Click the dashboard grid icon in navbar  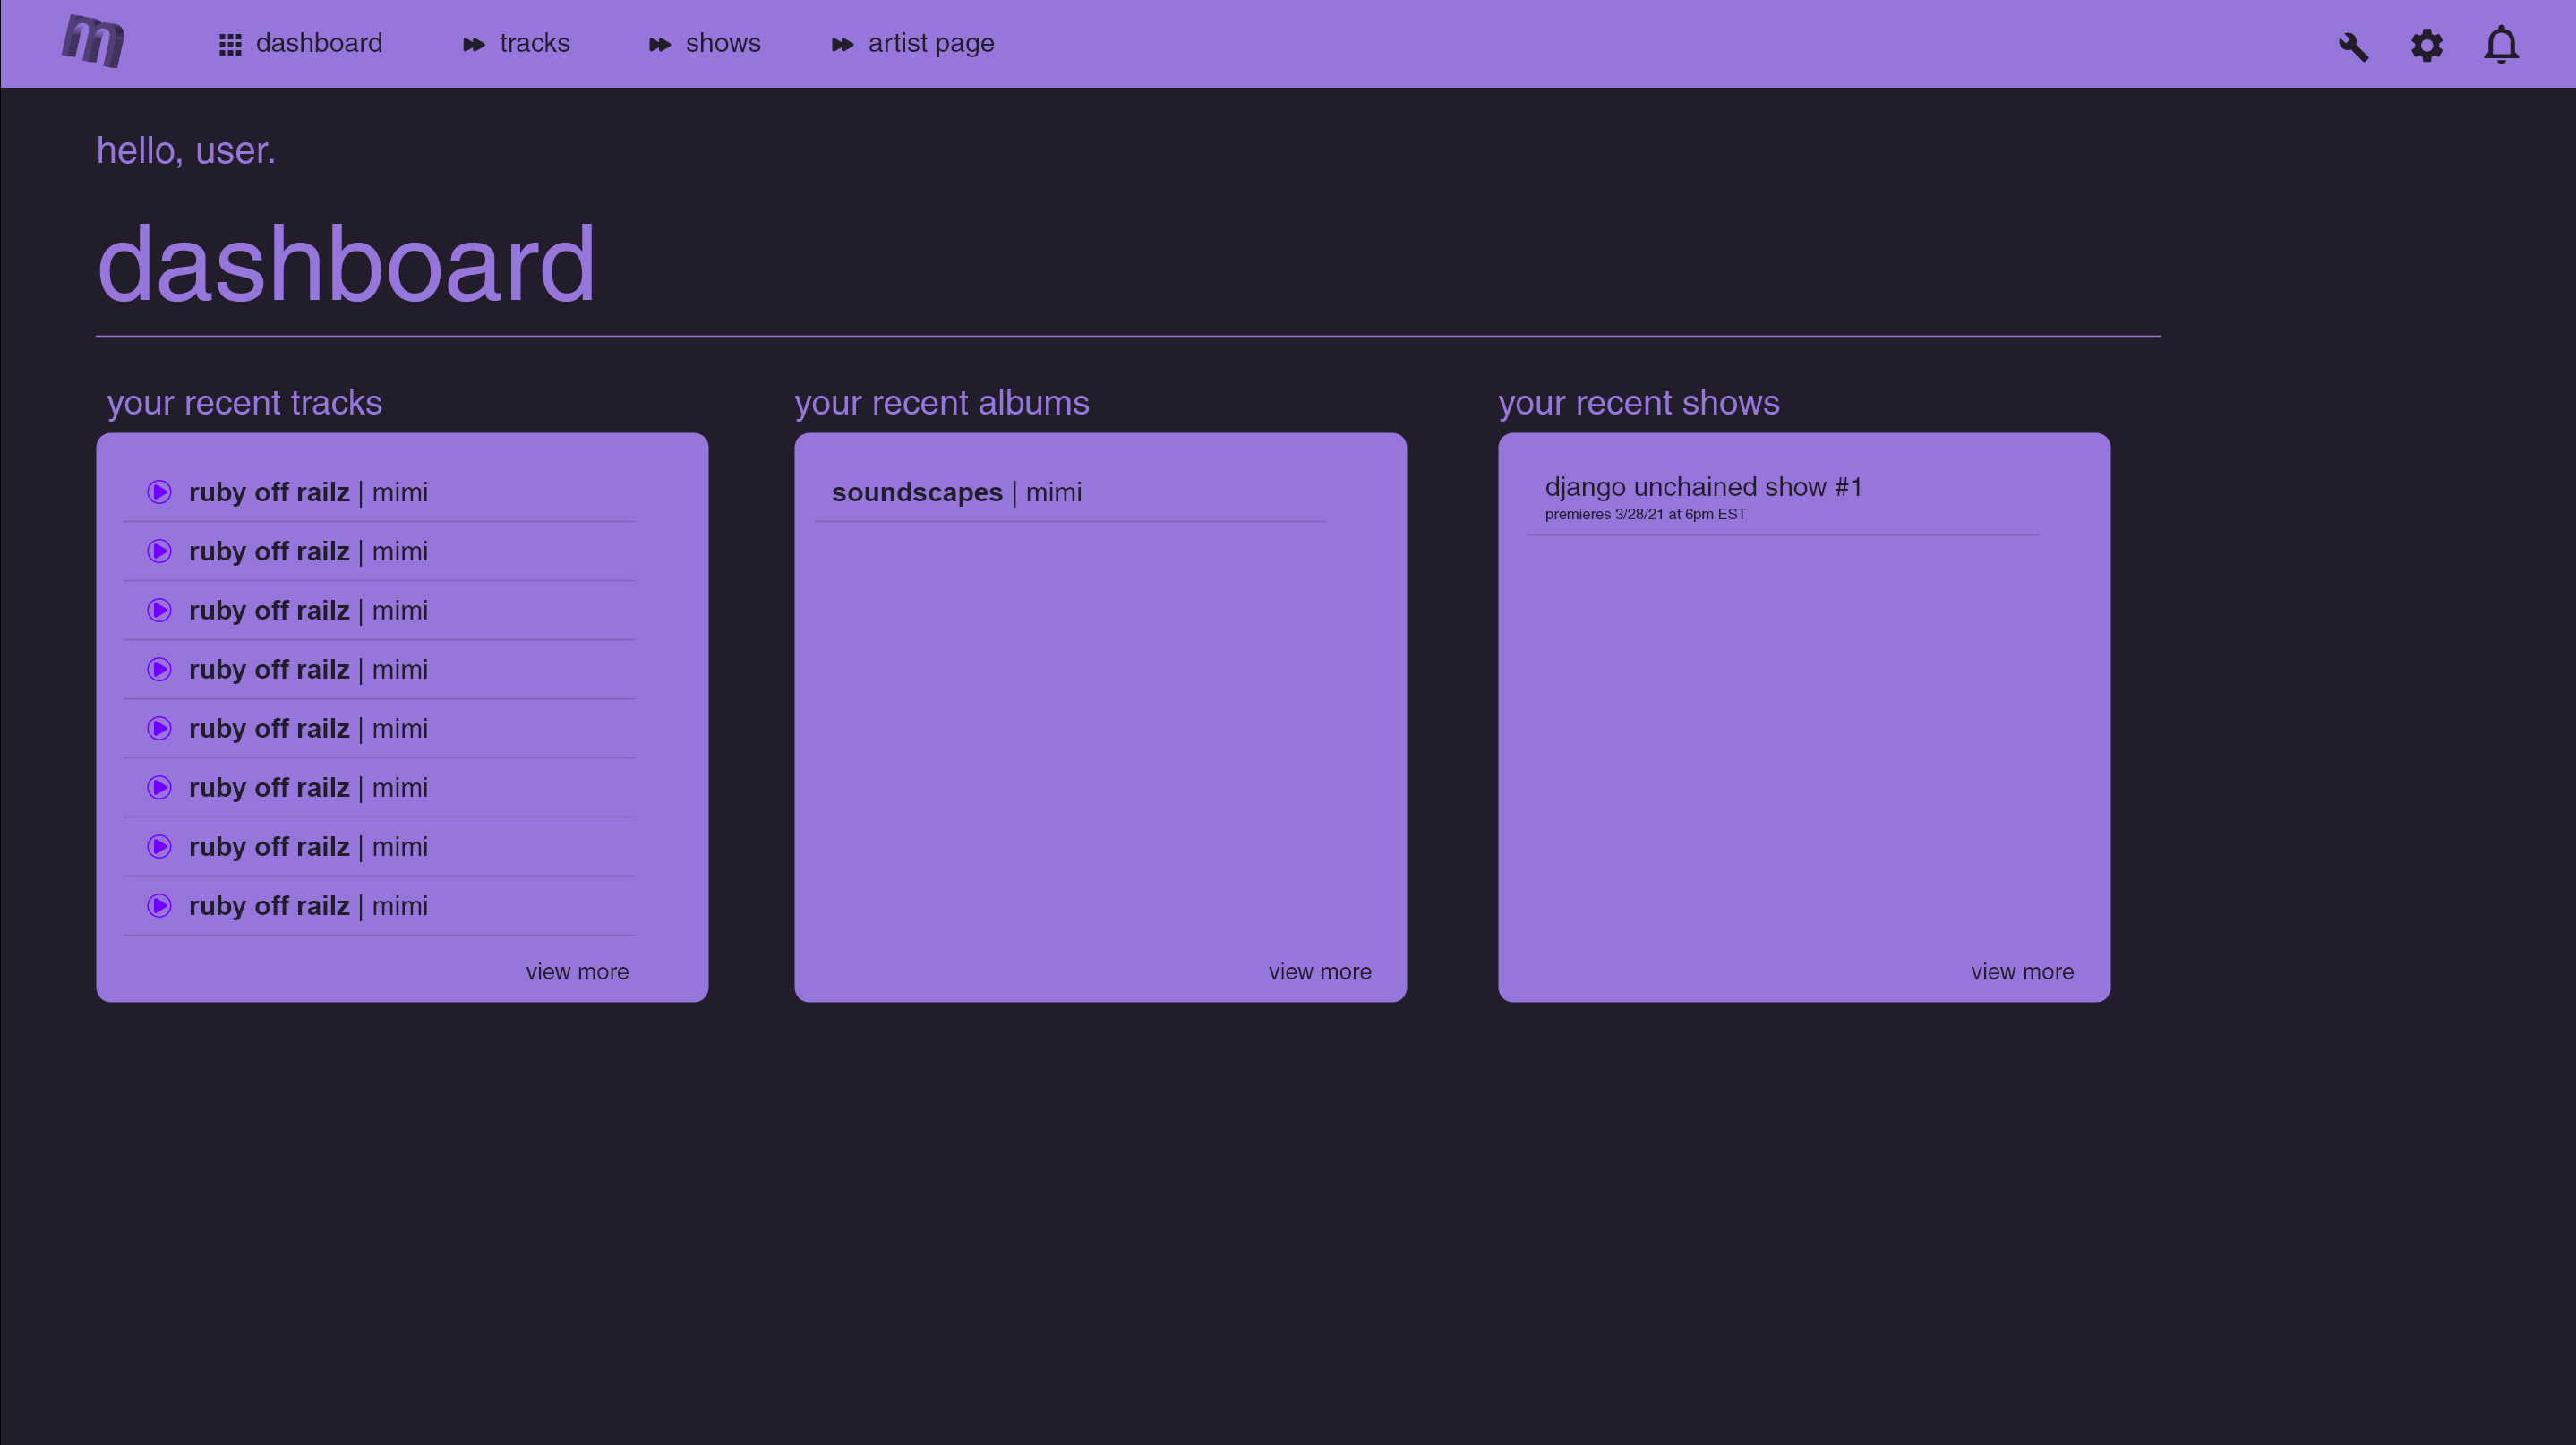[x=230, y=45]
